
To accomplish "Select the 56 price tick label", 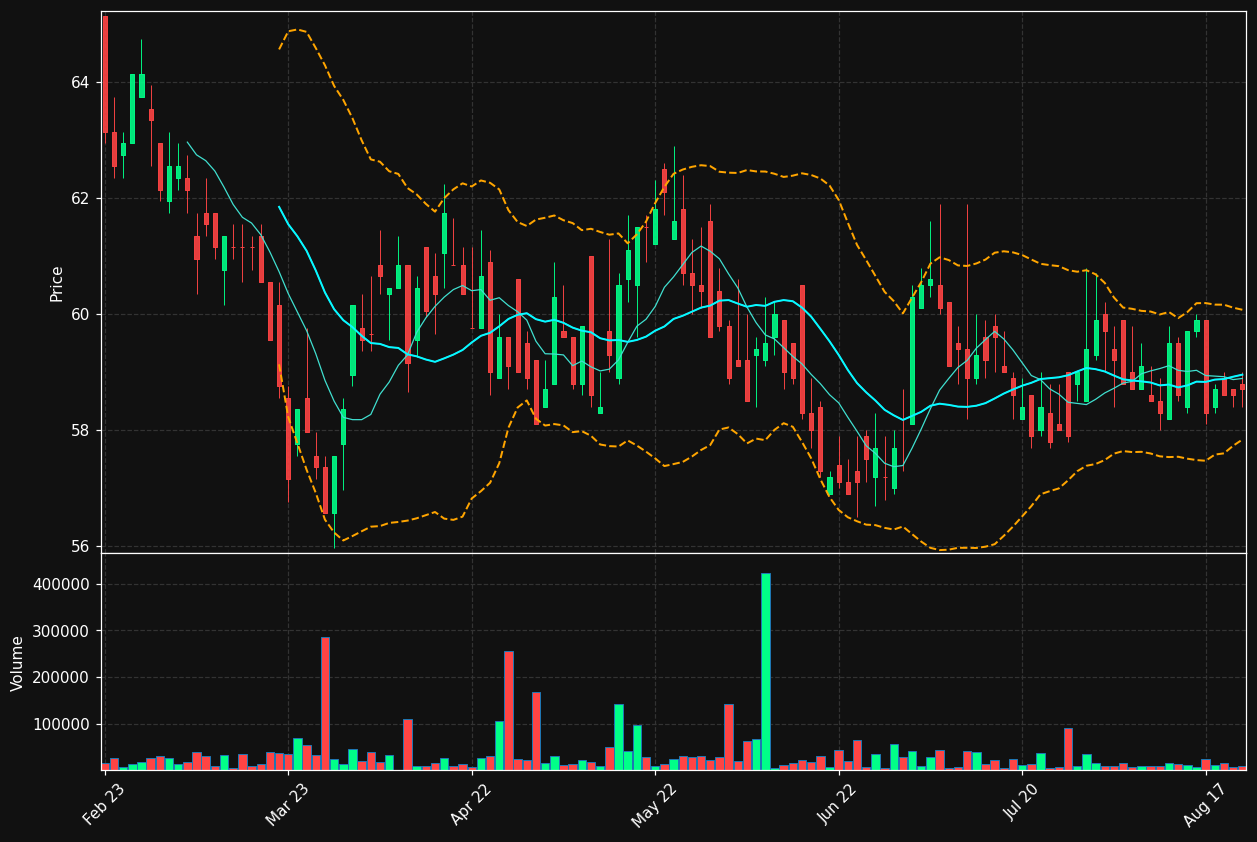I will click(79, 546).
